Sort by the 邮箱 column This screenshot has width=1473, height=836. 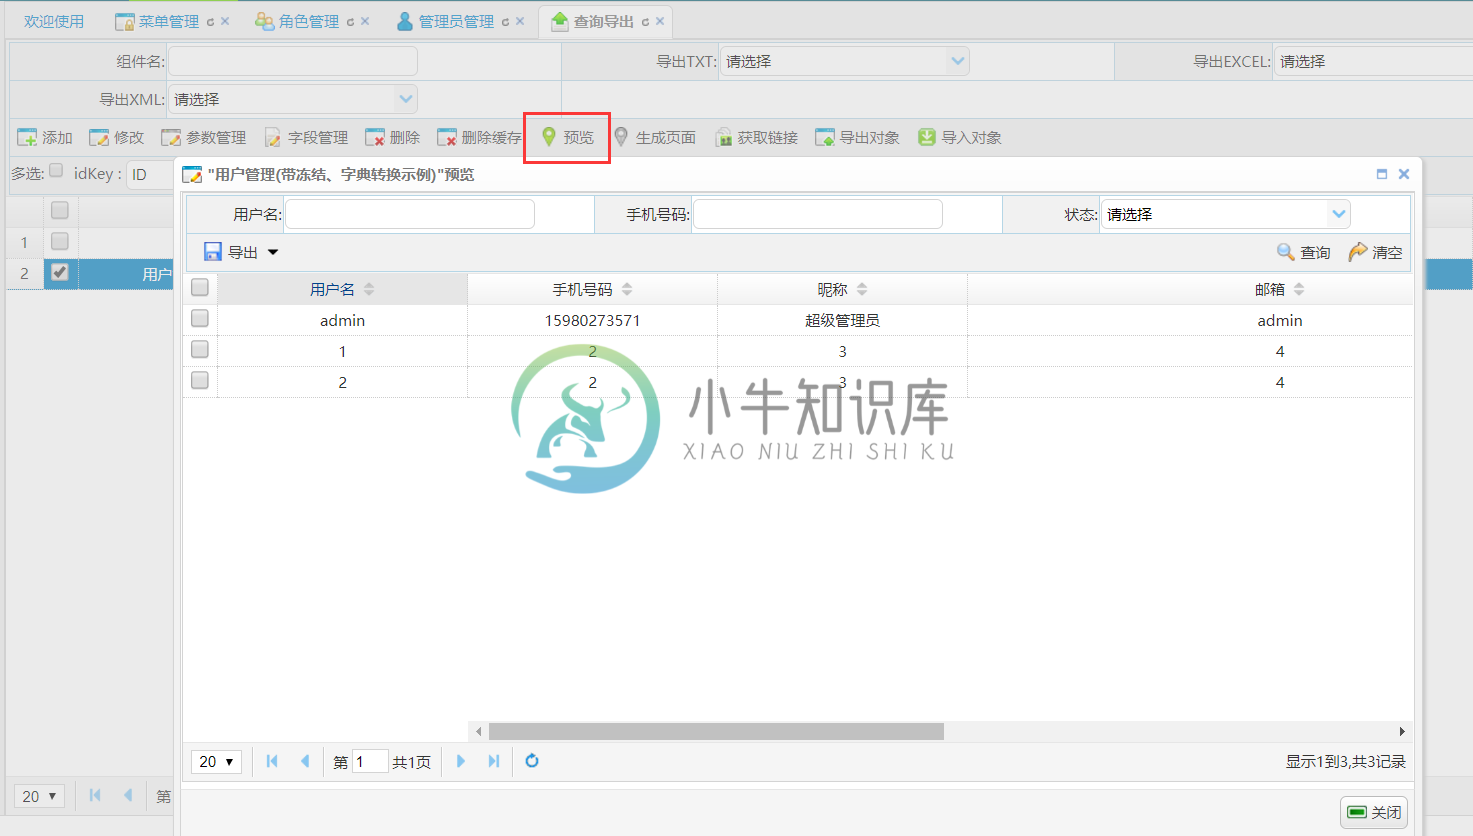click(1280, 289)
